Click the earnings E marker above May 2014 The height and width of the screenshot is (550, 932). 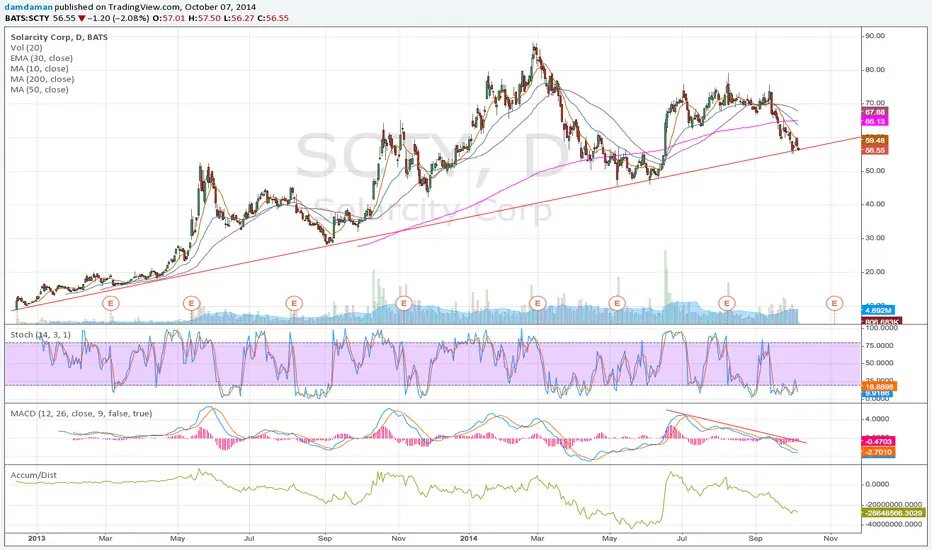(x=617, y=303)
